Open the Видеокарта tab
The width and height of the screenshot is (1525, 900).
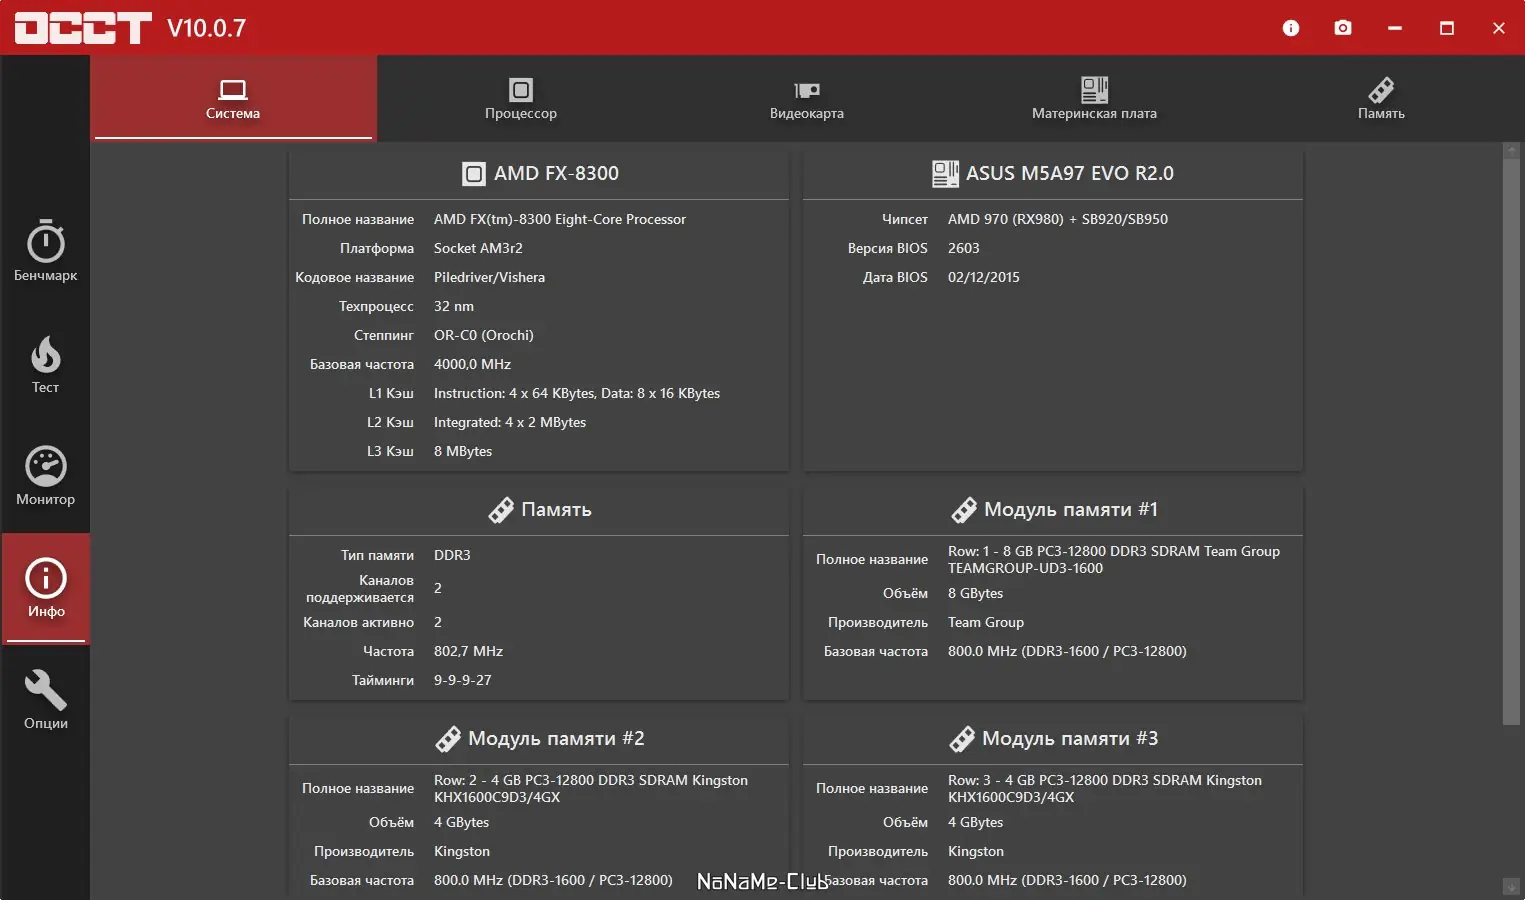click(807, 98)
